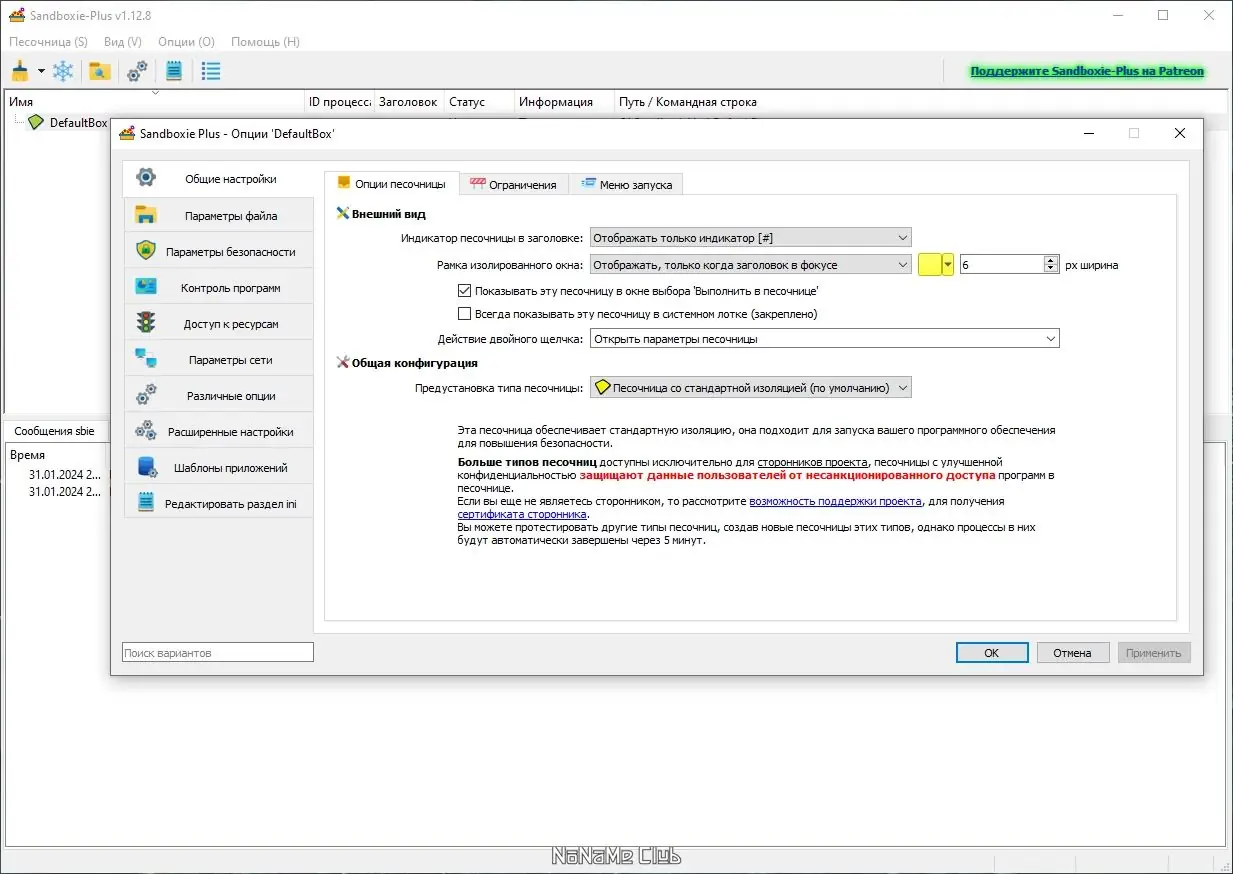Click the snowflake suspend icon in toolbar
Image resolution: width=1233 pixels, height=874 pixels.
(x=63, y=71)
